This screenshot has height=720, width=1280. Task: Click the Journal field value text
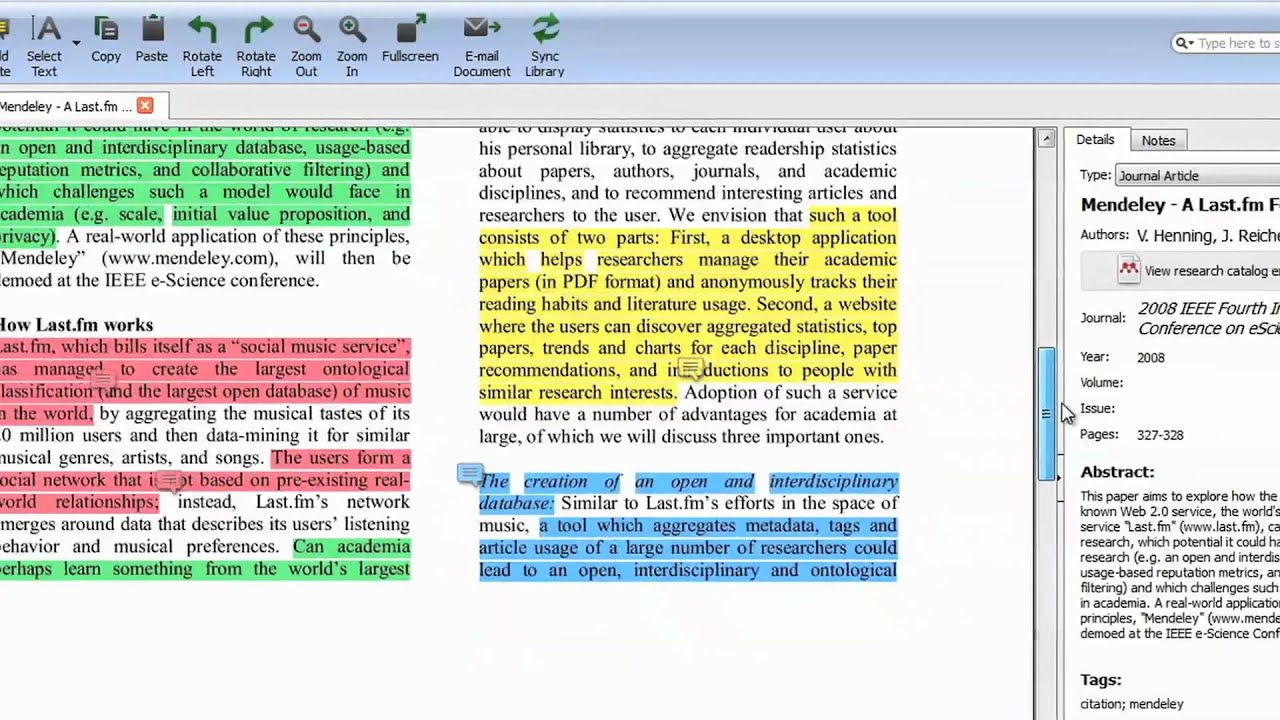(1208, 318)
